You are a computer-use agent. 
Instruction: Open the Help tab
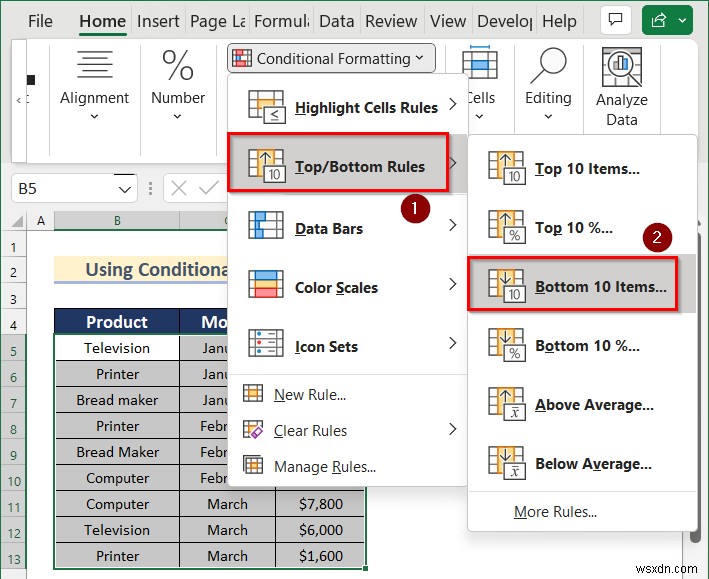click(x=559, y=21)
